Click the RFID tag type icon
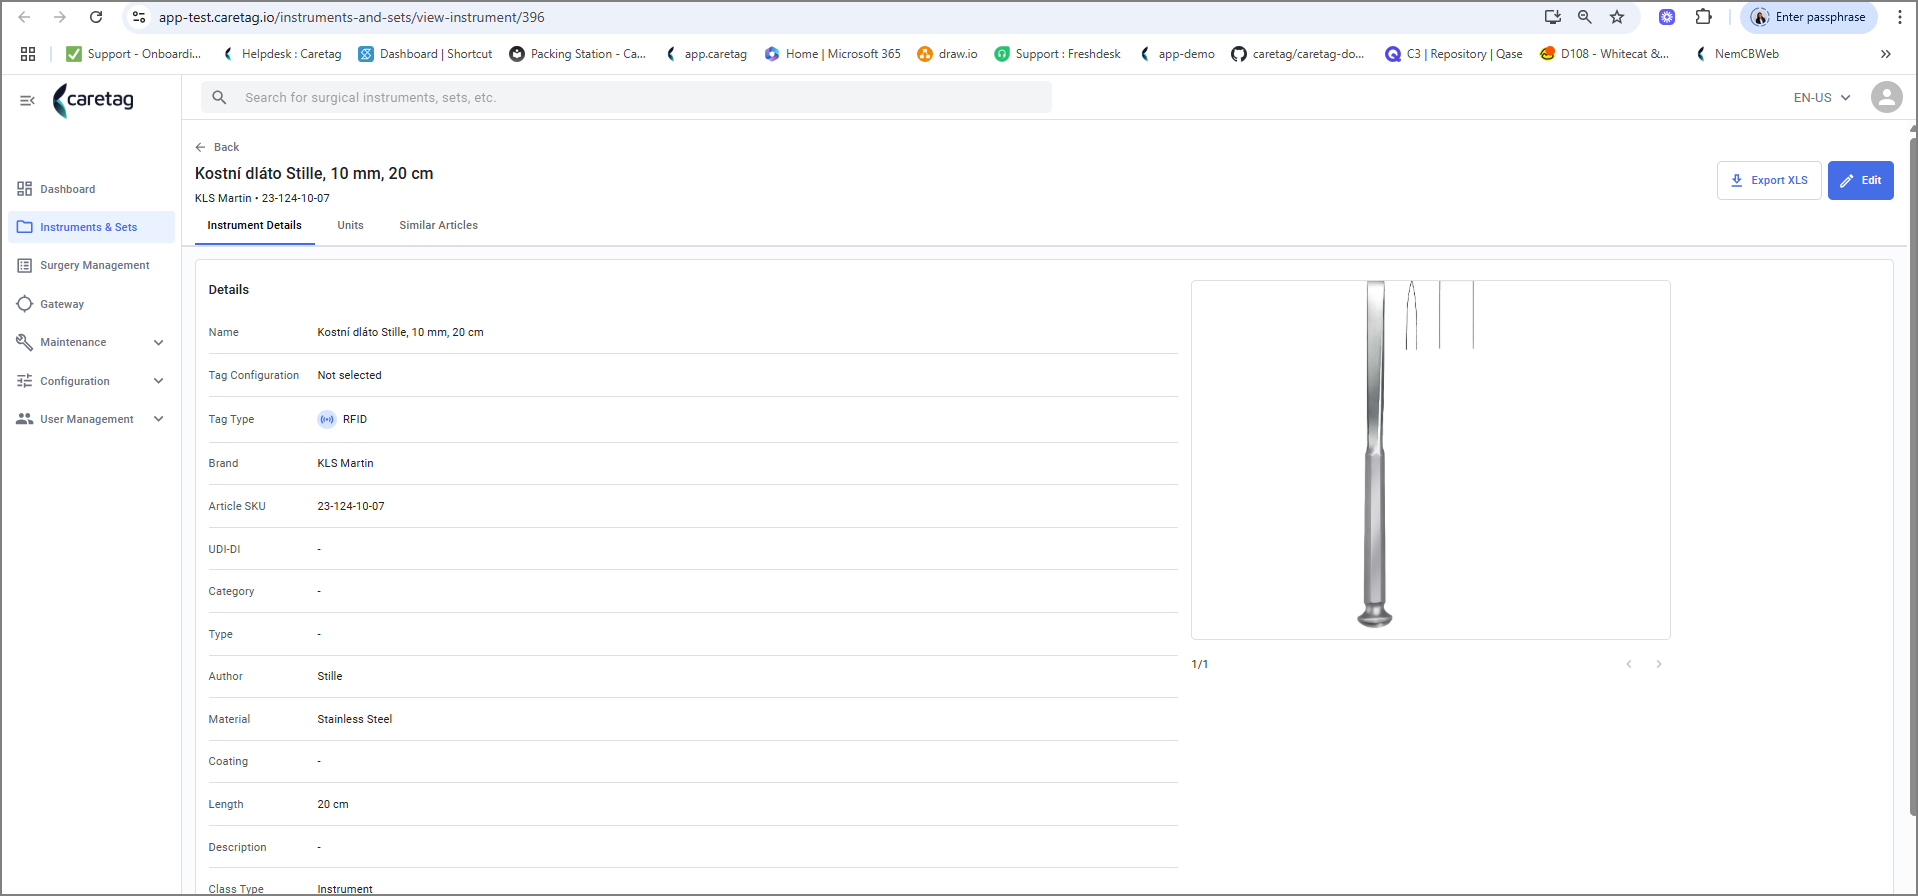Viewport: 1918px width, 896px height. tap(327, 419)
